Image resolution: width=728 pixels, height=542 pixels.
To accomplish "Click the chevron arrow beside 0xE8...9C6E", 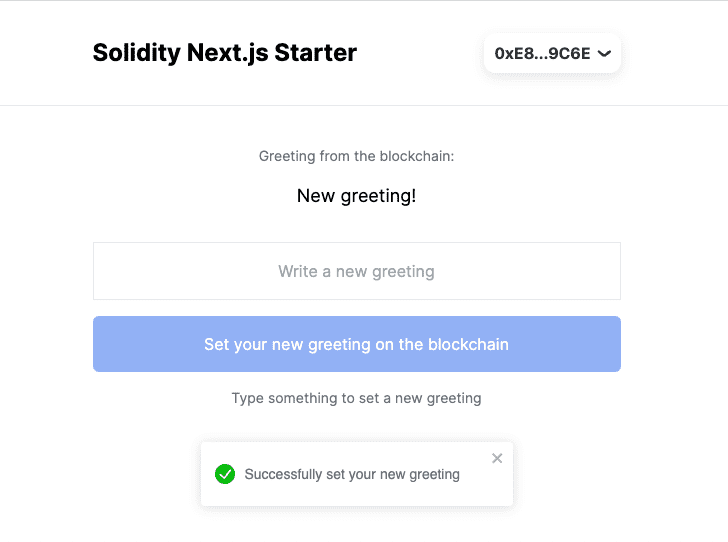I will coord(604,53).
